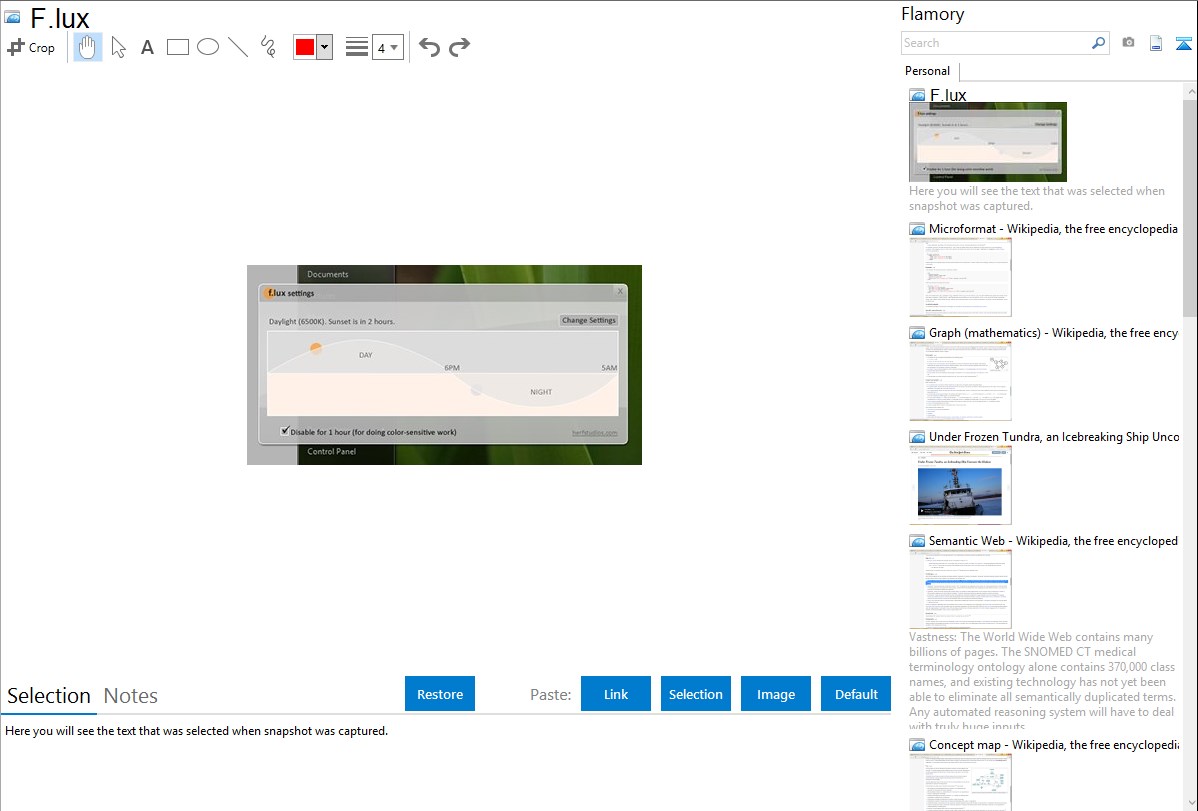Click the F.lux snapshot icon beside main title

click(x=12, y=17)
